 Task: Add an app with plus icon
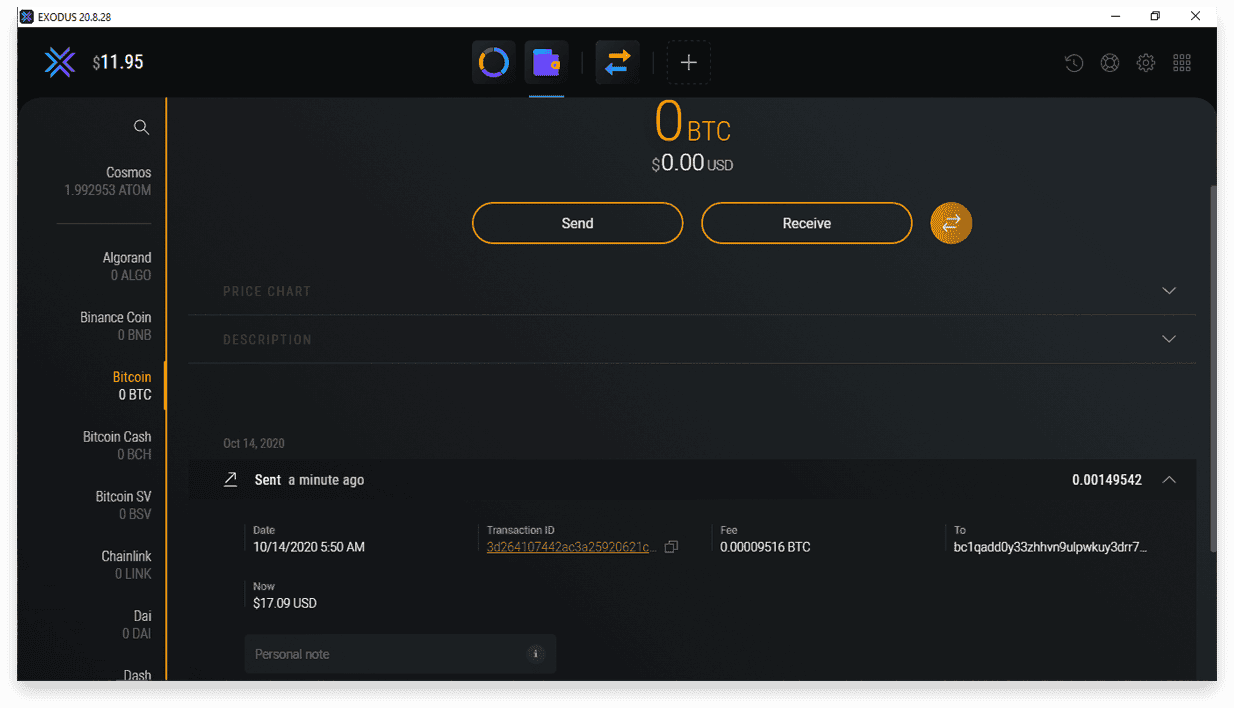coord(688,62)
